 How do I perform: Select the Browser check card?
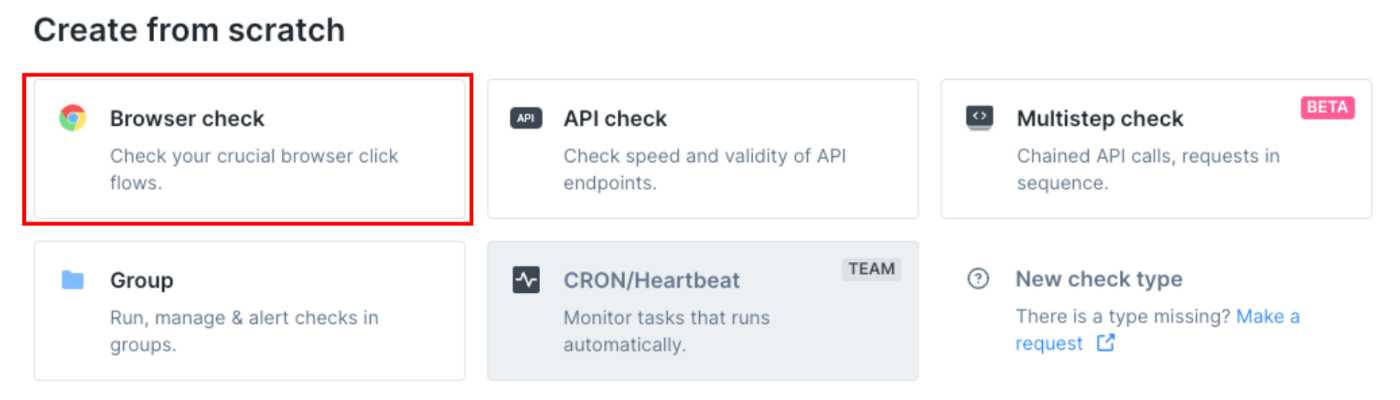tap(249, 148)
